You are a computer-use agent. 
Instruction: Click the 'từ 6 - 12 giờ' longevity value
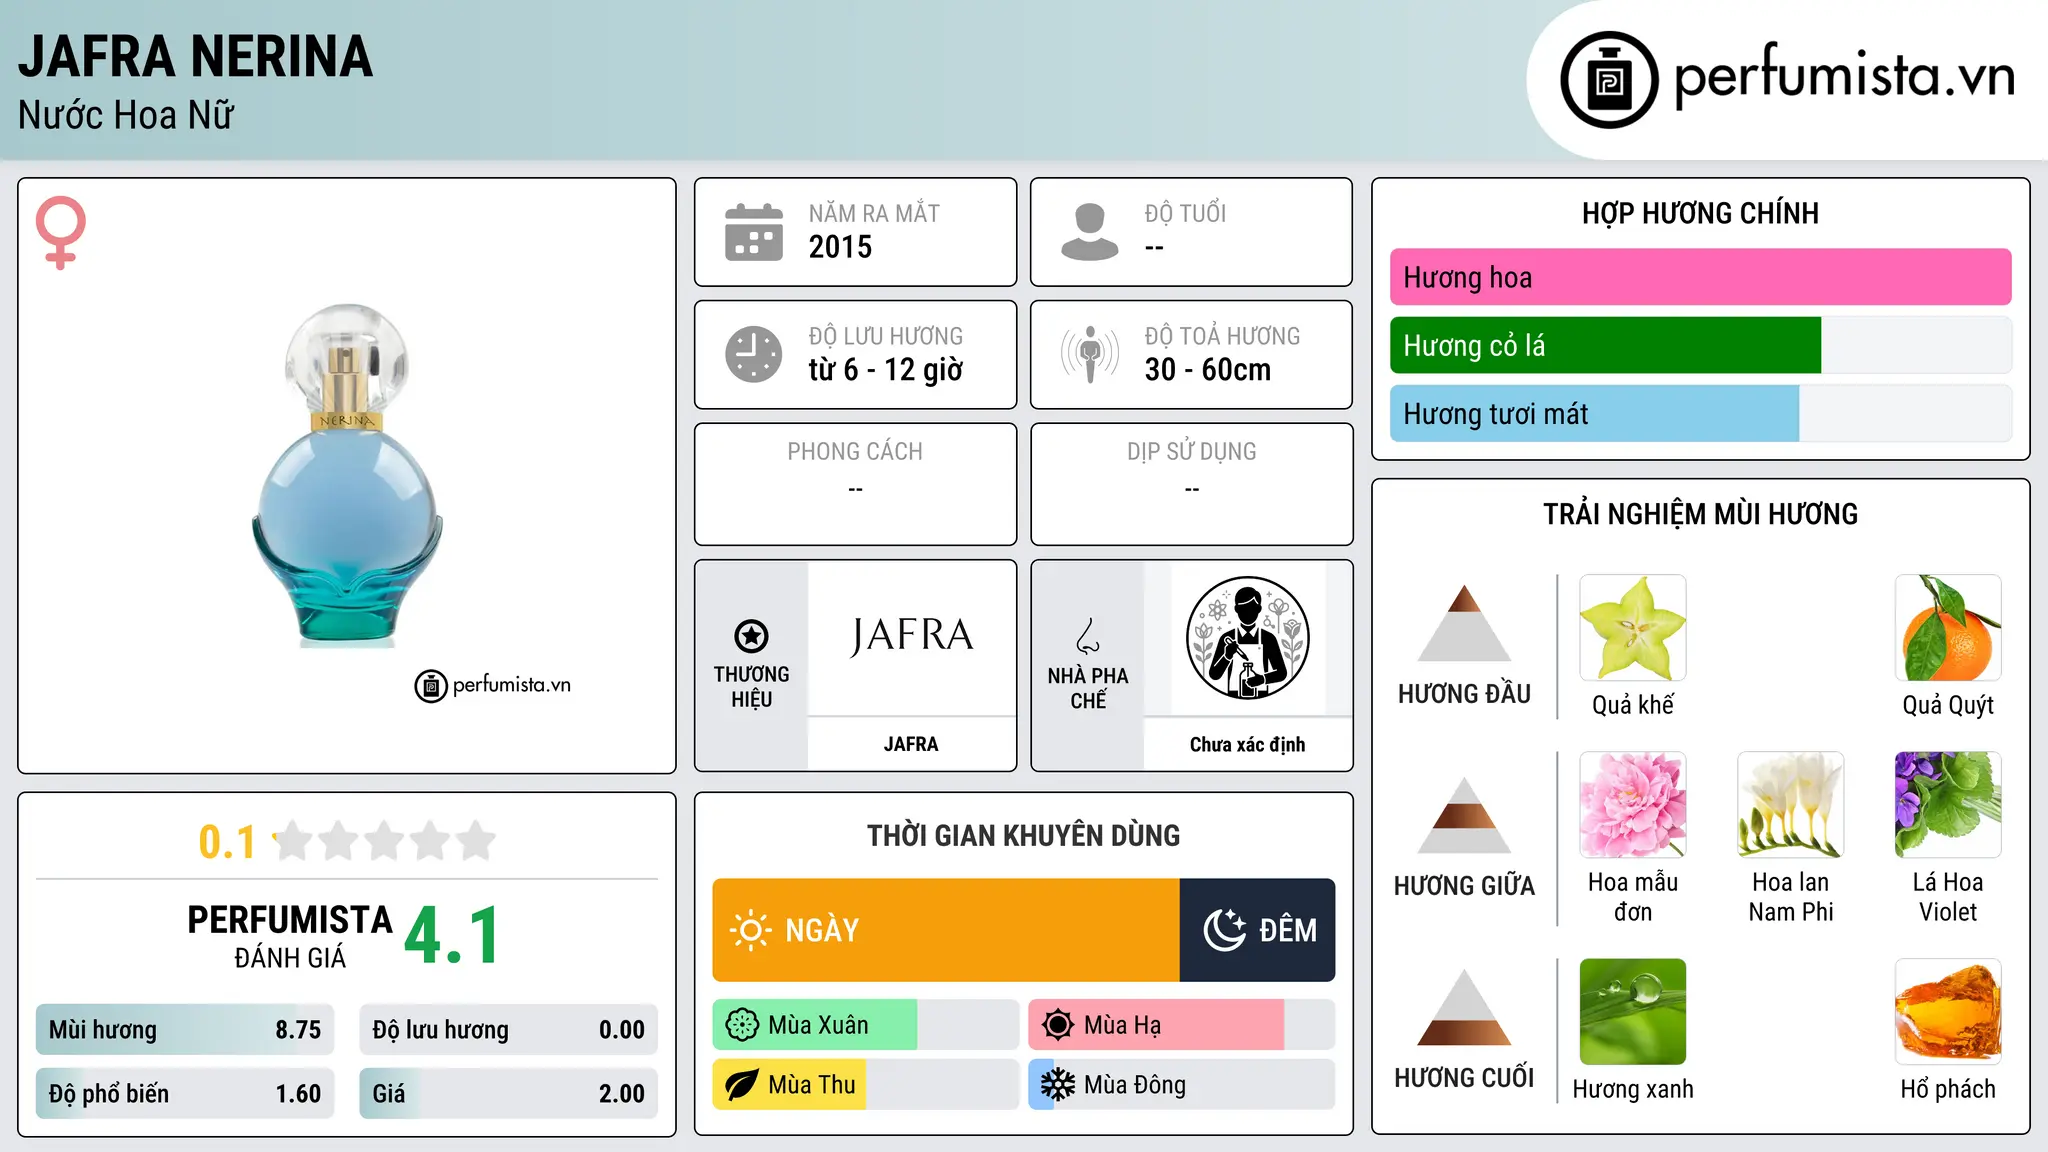pyautogui.click(x=885, y=370)
